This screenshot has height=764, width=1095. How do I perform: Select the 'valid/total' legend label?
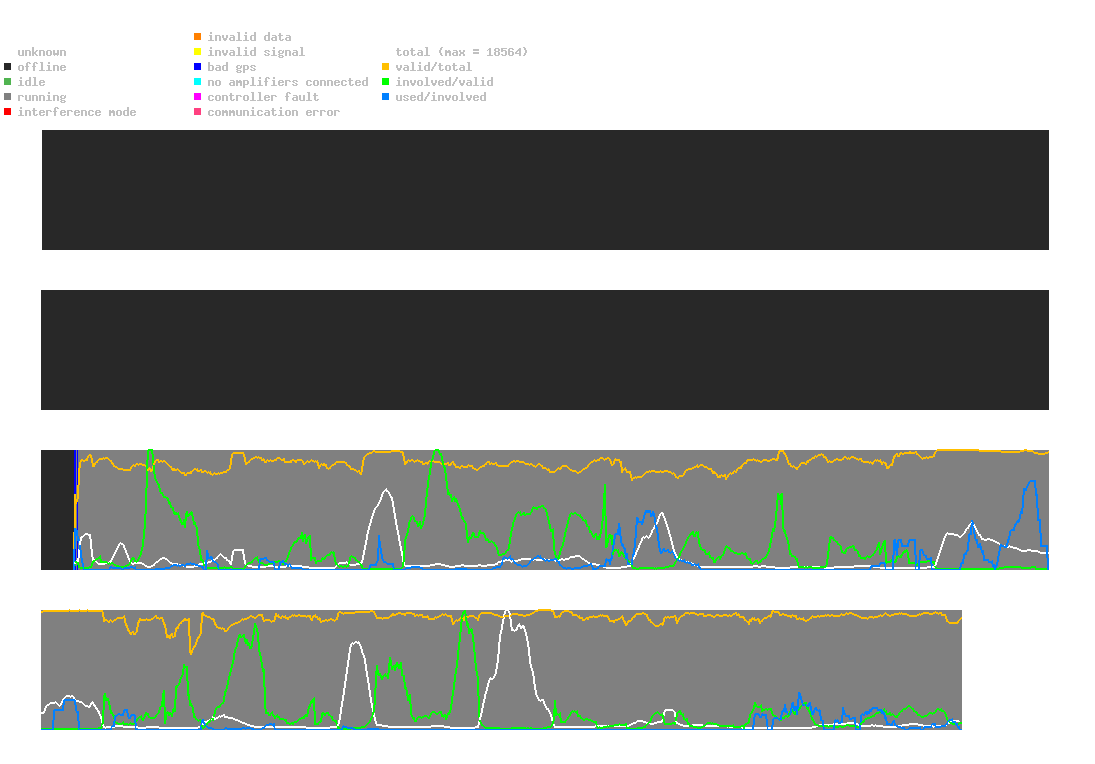tap(434, 67)
